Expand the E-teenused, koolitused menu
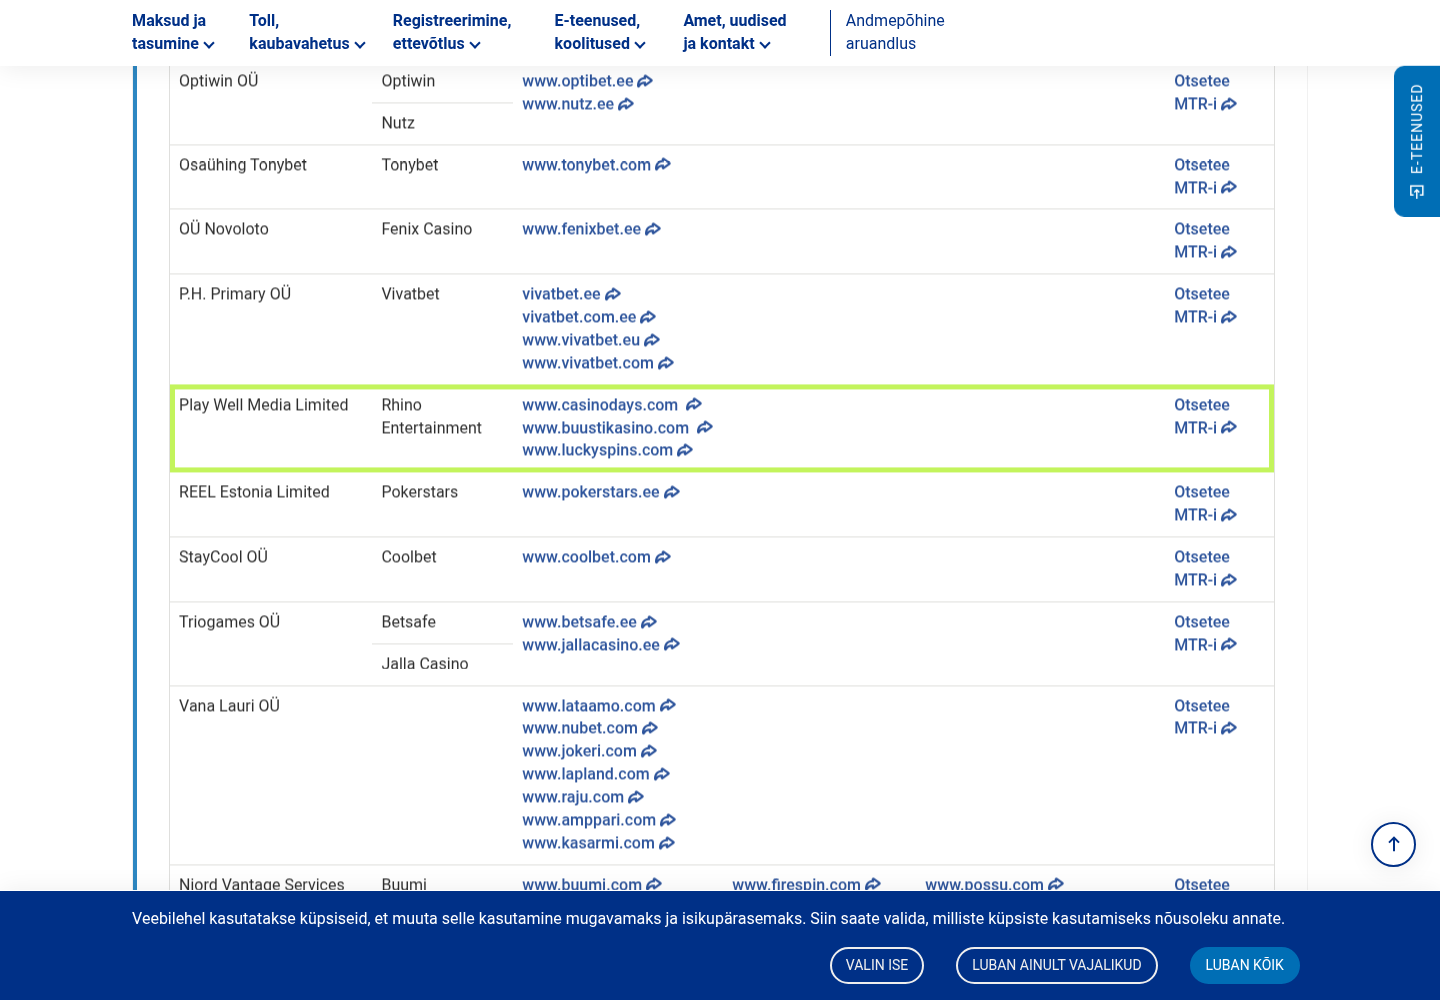The image size is (1440, 1000). pyautogui.click(x=600, y=32)
